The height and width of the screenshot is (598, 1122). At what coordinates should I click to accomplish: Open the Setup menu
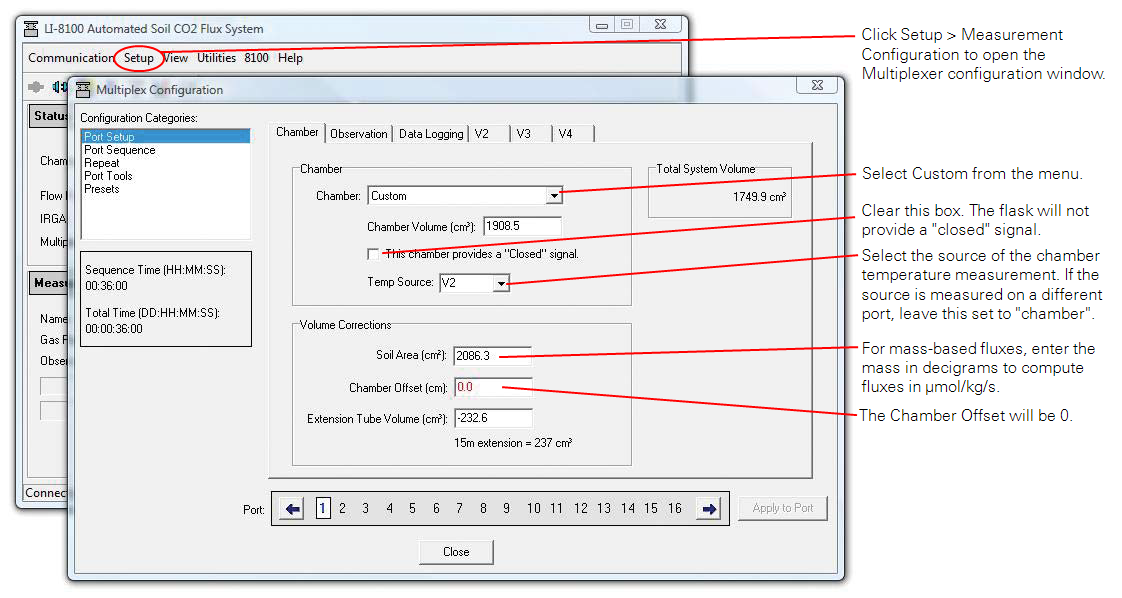tap(138, 58)
